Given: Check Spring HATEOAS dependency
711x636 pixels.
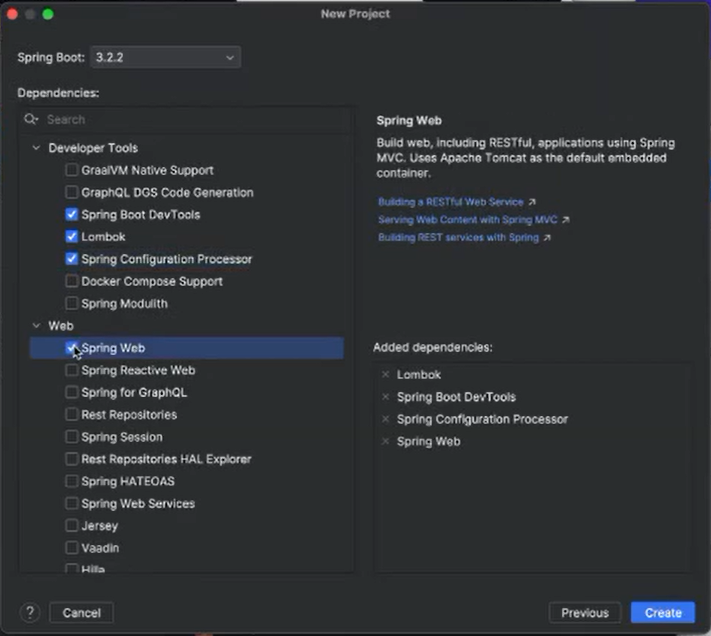Looking at the screenshot, I should pos(71,481).
